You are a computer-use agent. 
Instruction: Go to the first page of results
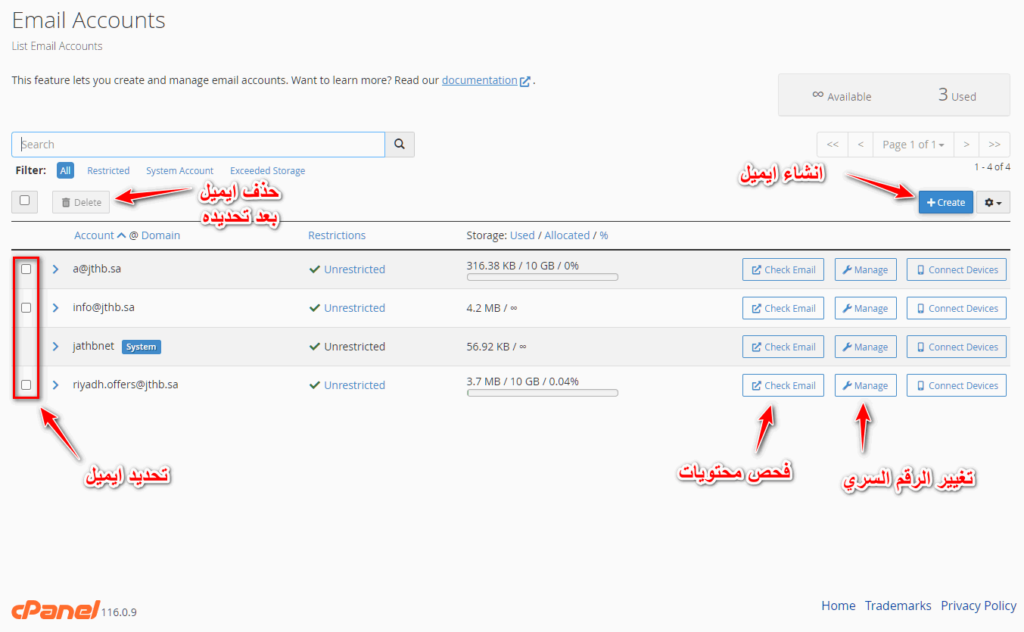(832, 145)
